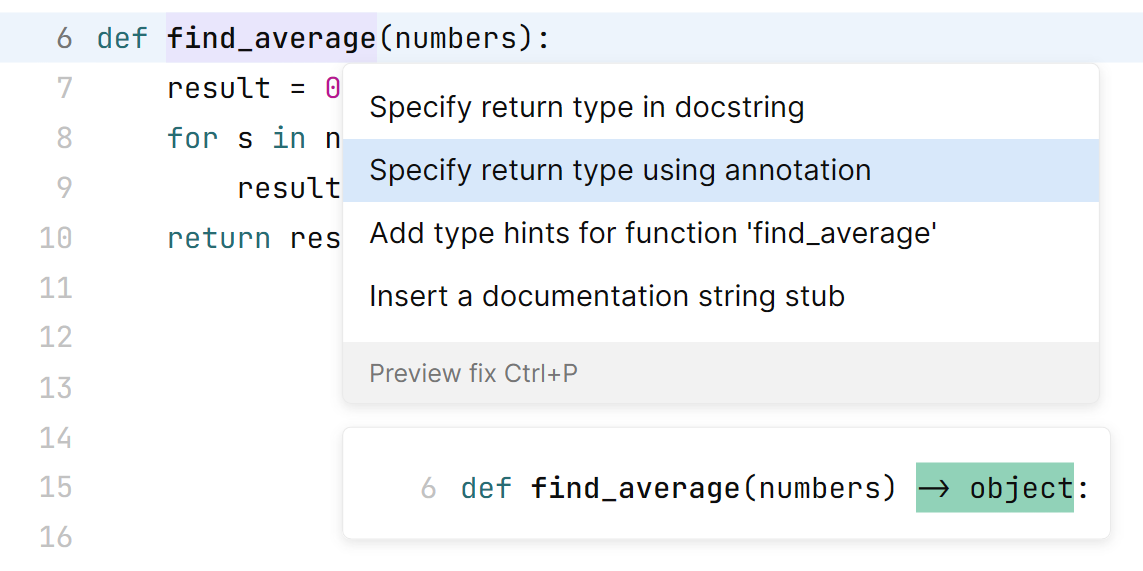The image size is (1143, 571).
Task: Click the 'Preview fix Ctrl+P' footer
Action: pyautogui.click(x=473, y=374)
